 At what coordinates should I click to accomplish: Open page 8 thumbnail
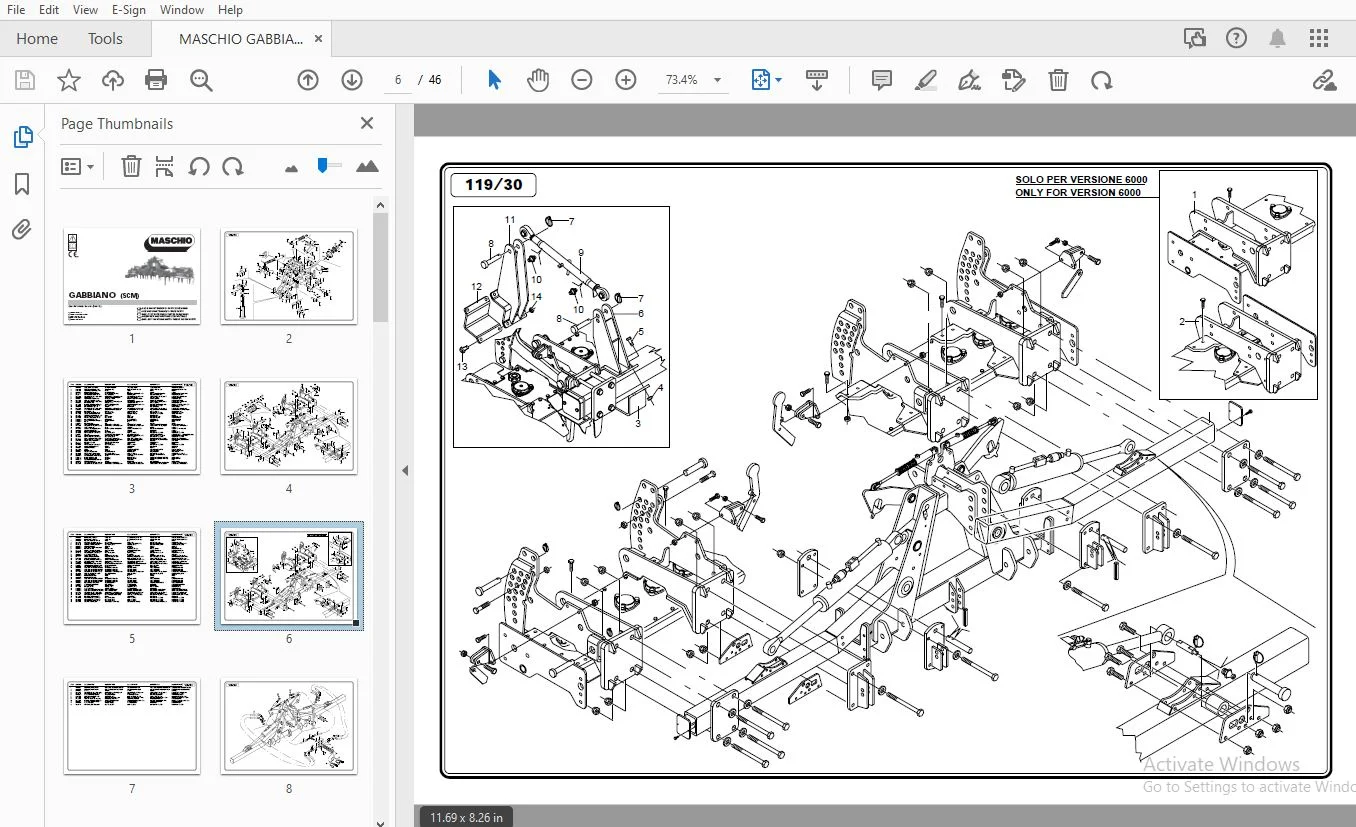(289, 726)
